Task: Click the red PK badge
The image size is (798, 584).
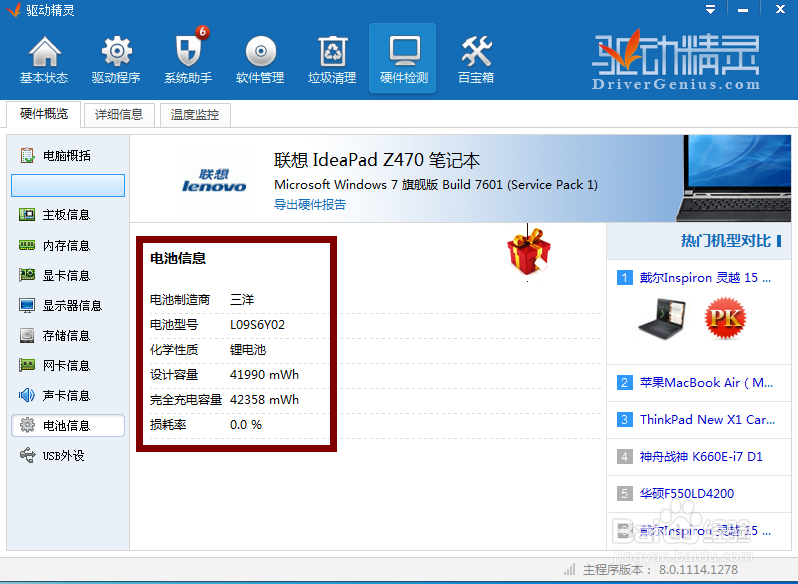Action: click(726, 318)
